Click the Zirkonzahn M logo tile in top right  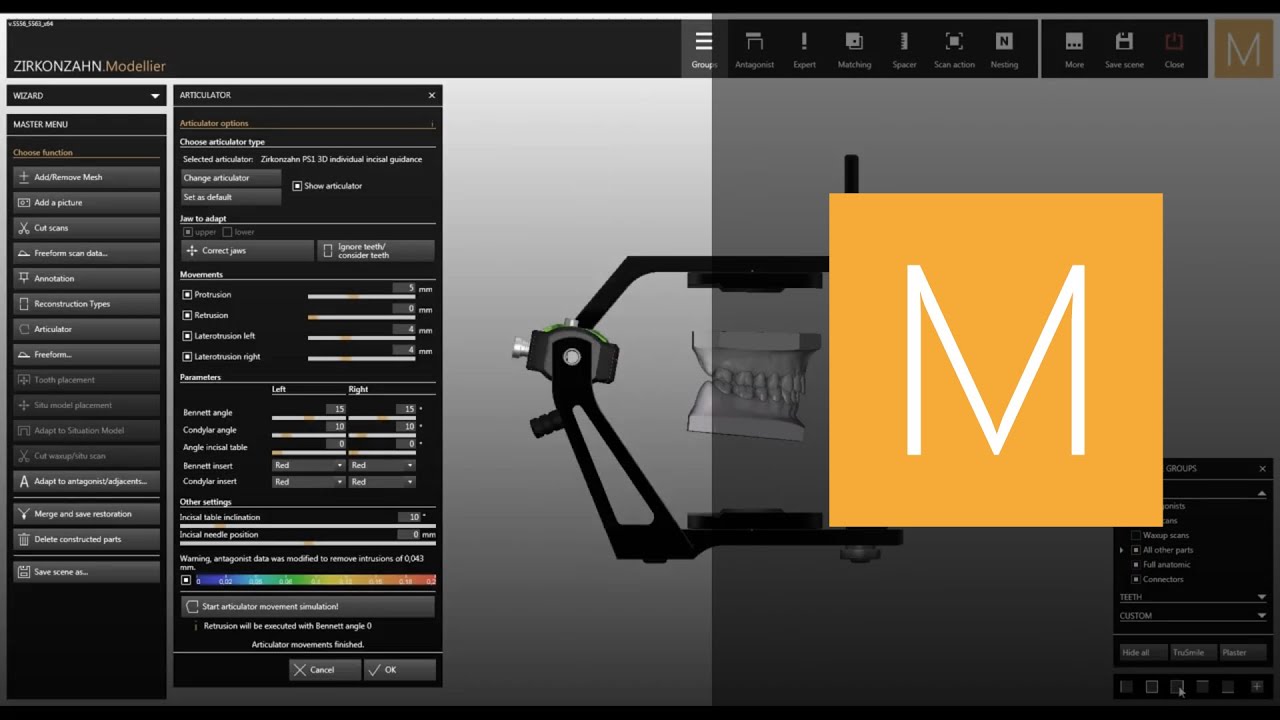click(x=1243, y=49)
